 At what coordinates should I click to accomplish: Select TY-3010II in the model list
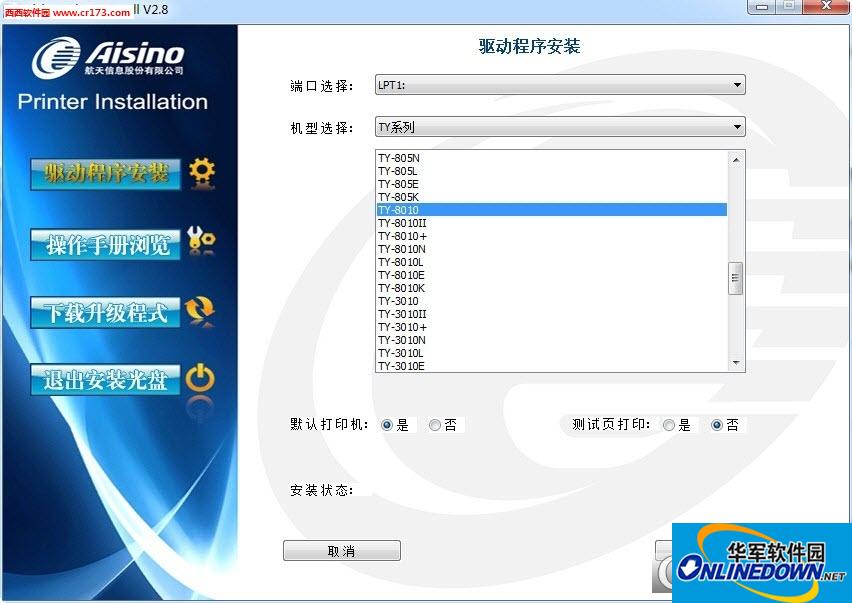pos(552,315)
